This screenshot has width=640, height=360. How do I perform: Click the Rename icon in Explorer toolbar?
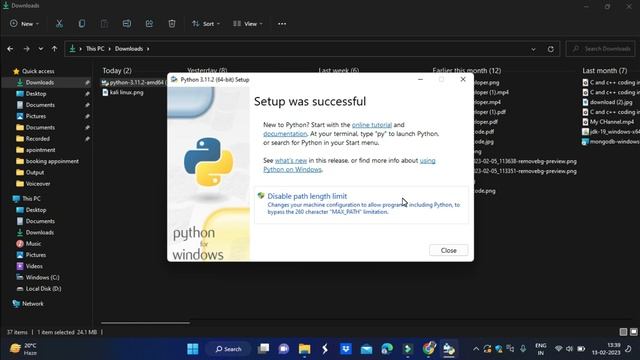point(127,24)
